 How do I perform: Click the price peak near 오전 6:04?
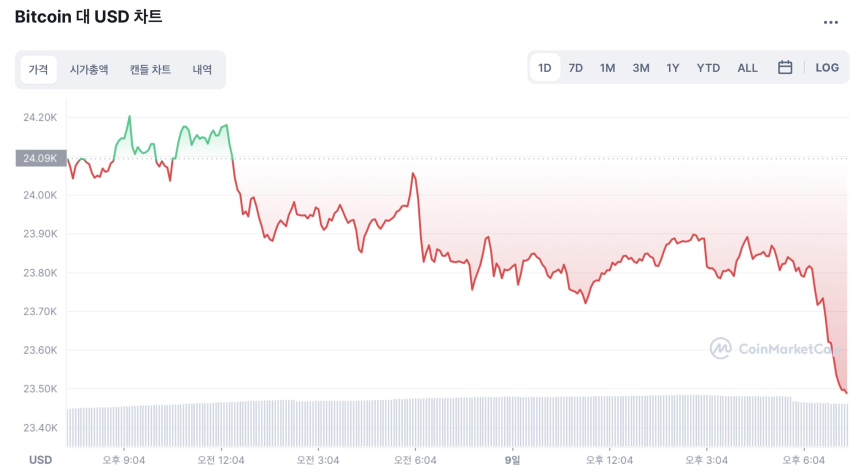(412, 174)
